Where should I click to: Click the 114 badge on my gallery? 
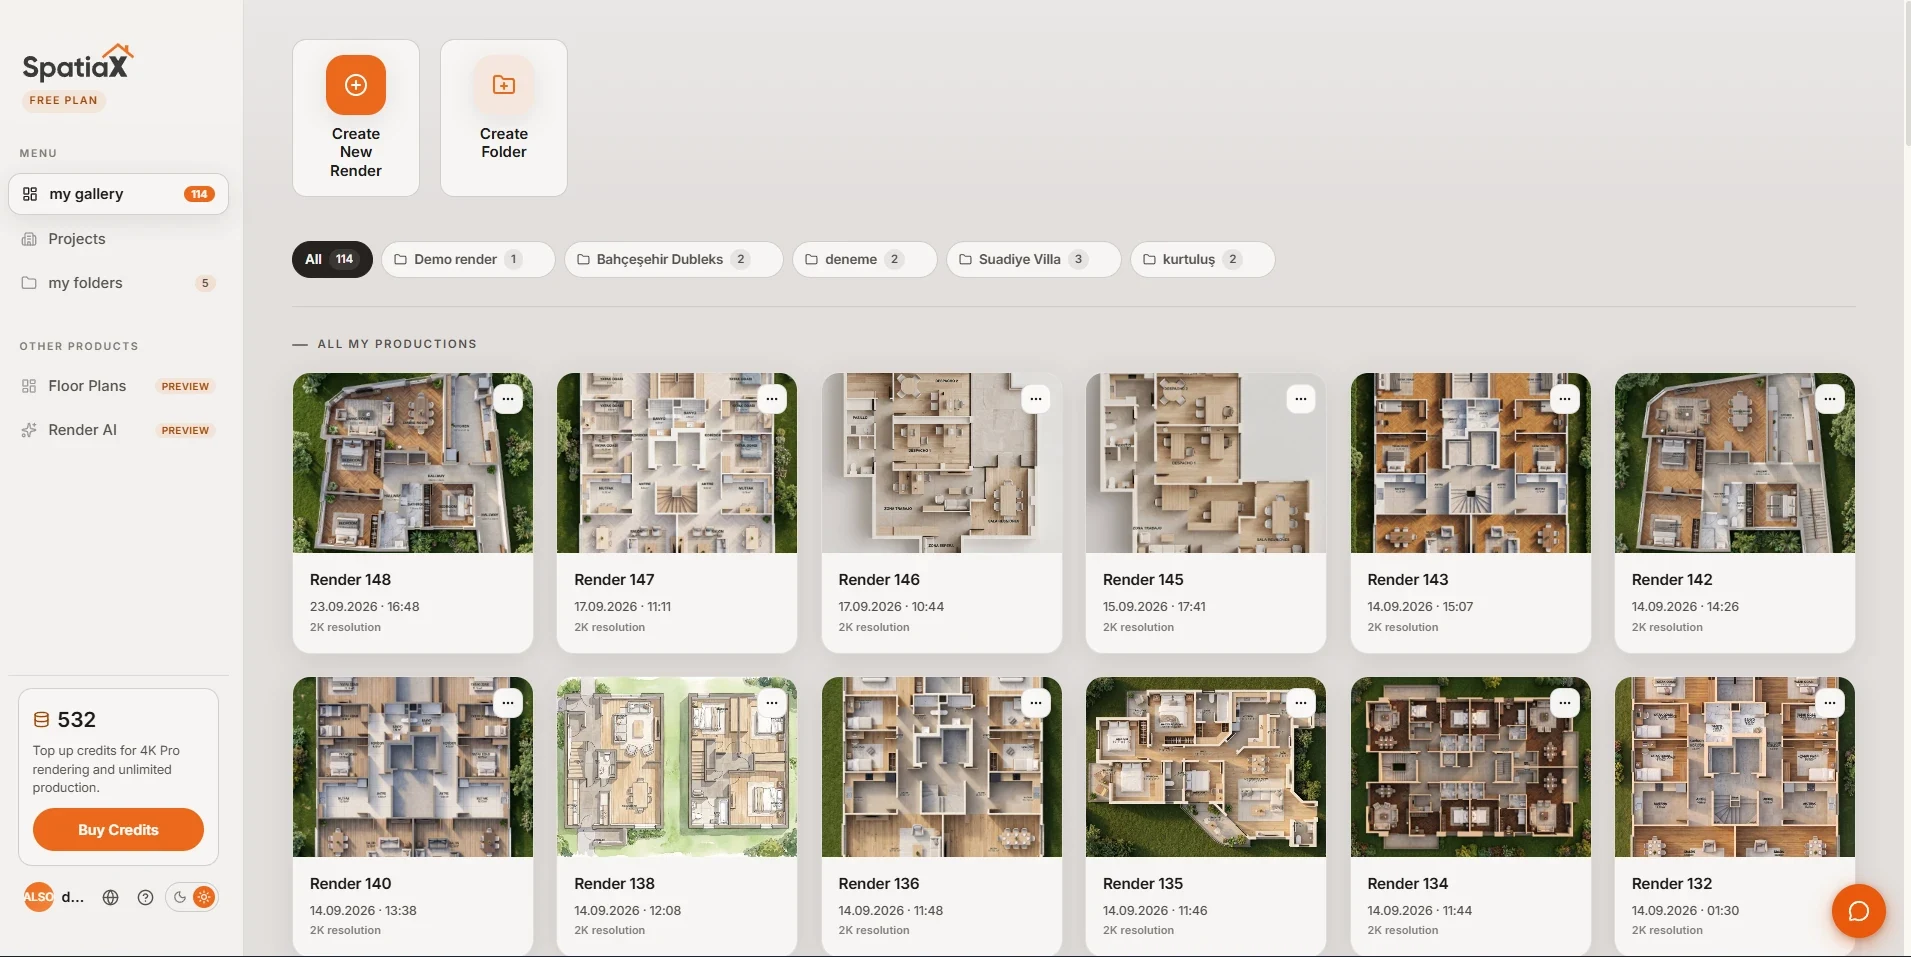click(199, 194)
